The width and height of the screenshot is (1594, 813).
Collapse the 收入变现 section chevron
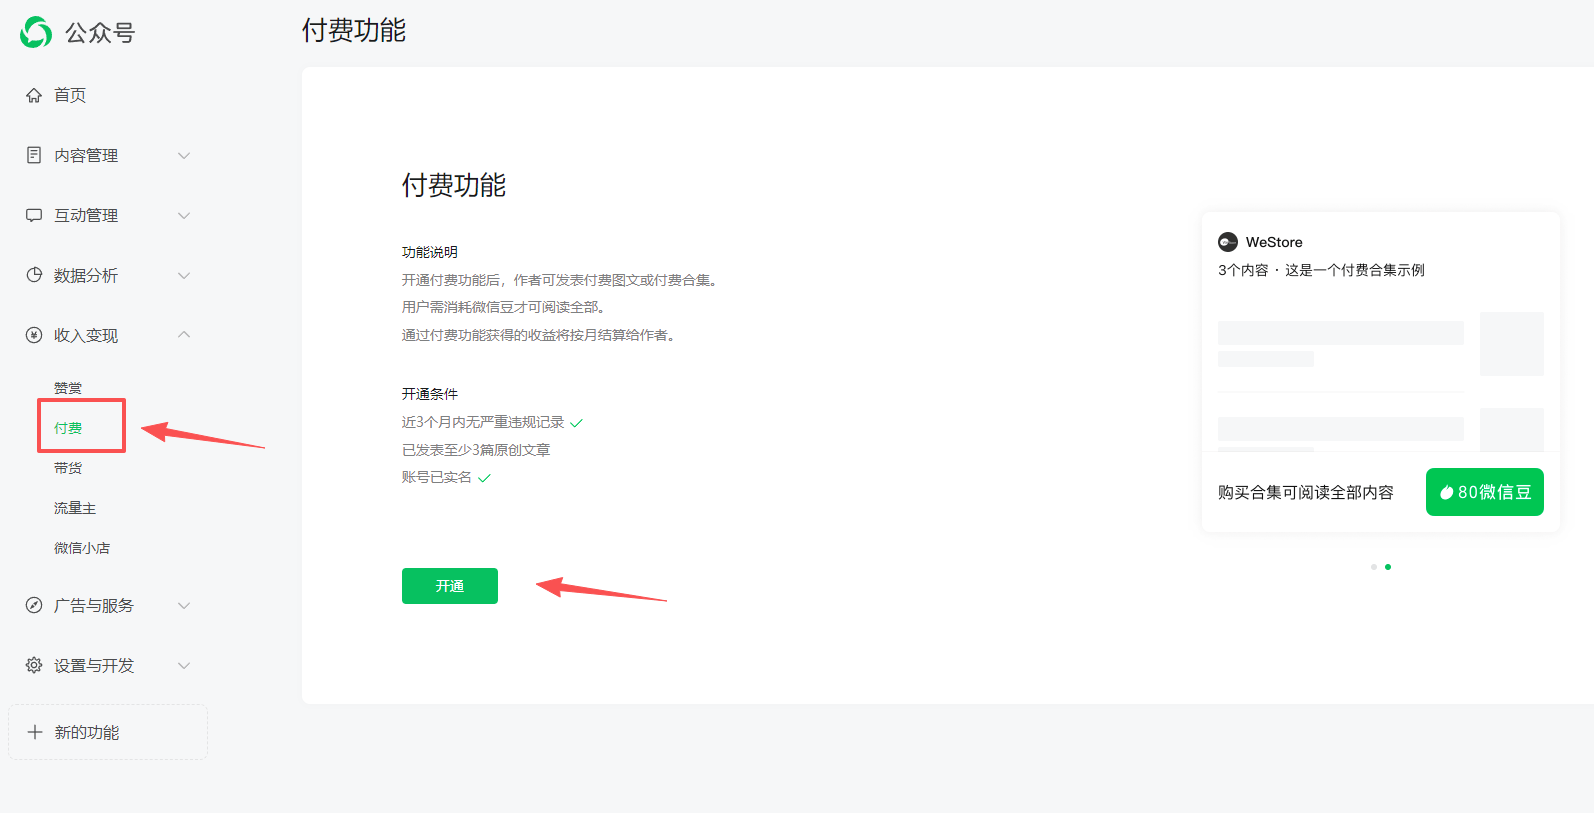(x=184, y=335)
